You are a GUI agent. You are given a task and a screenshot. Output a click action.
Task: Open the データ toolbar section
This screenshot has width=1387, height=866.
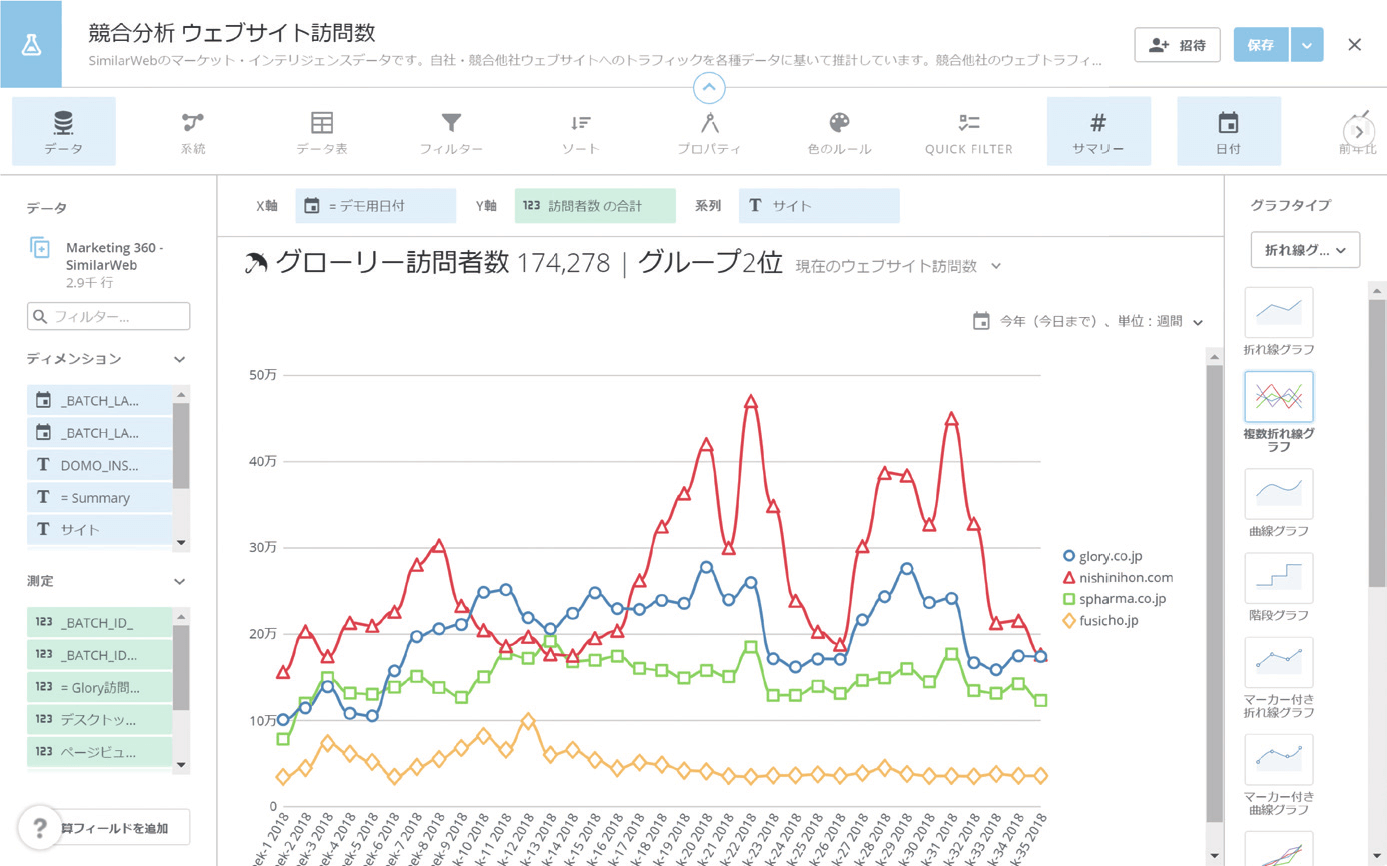[x=64, y=131]
